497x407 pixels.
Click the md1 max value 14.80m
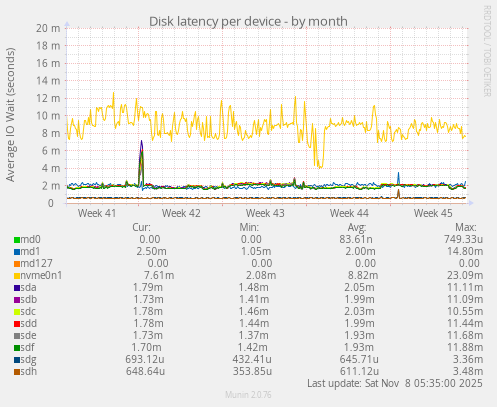(465, 251)
